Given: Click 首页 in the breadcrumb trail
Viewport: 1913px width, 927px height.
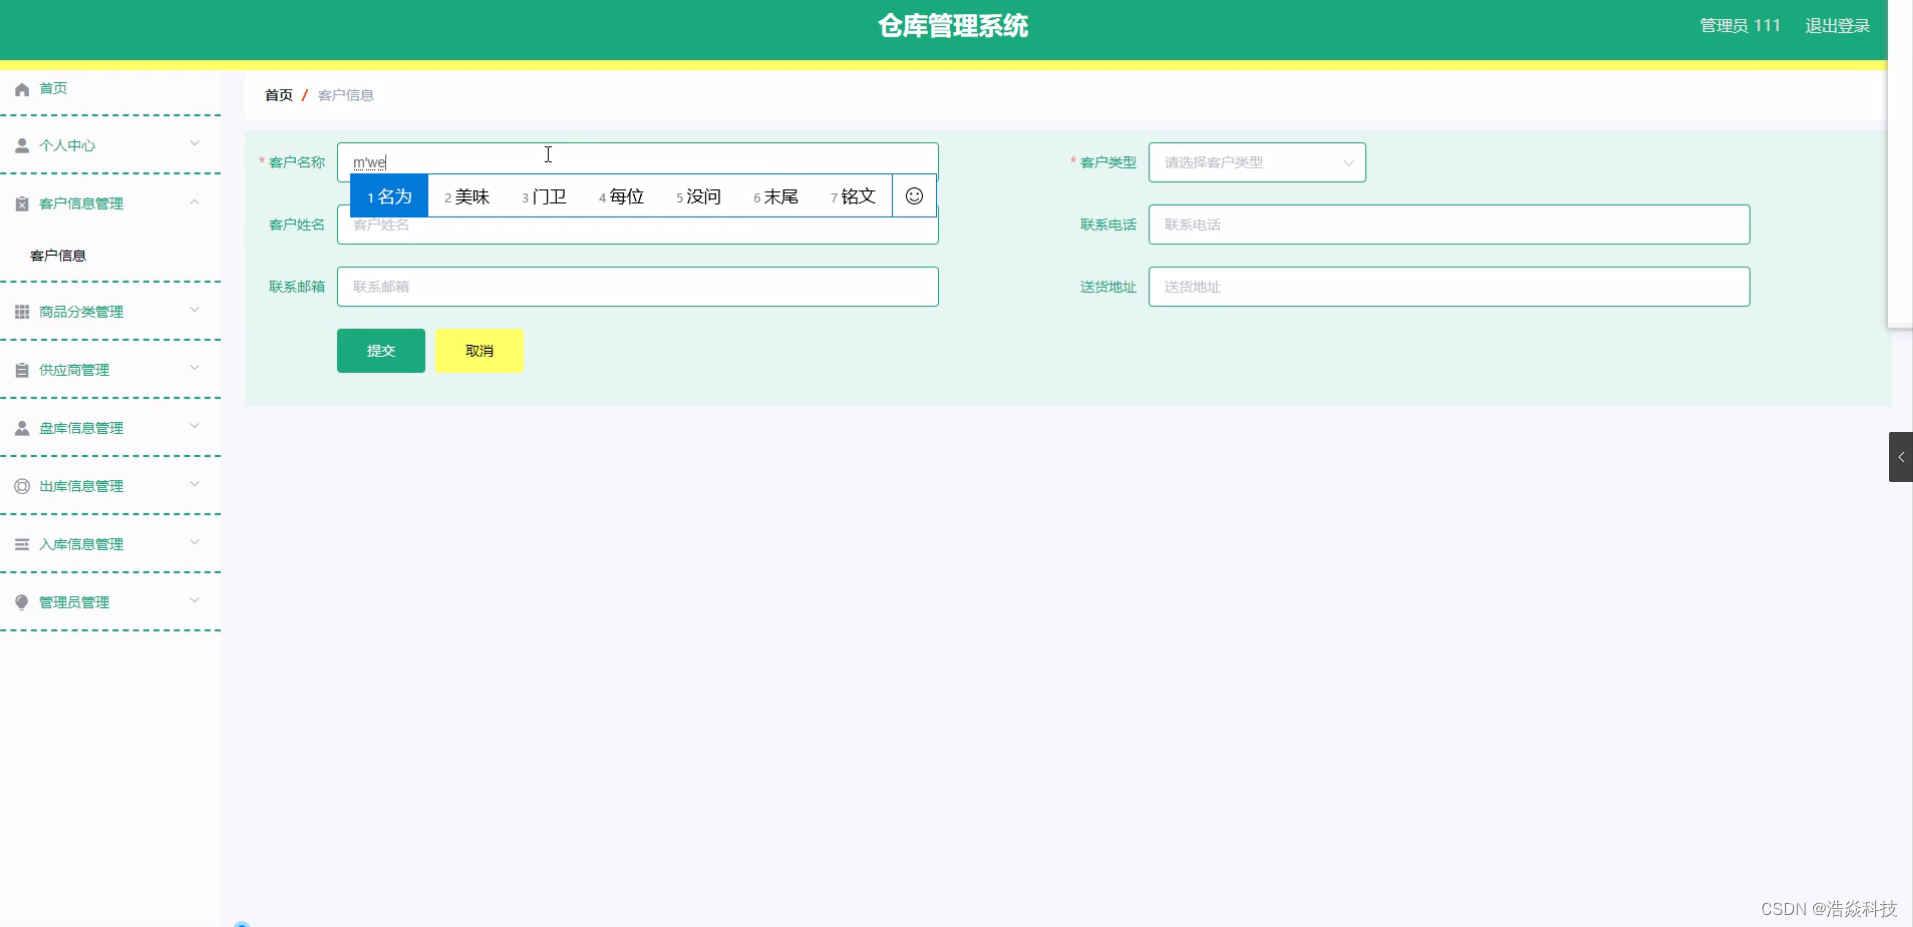Looking at the screenshot, I should click(x=278, y=94).
